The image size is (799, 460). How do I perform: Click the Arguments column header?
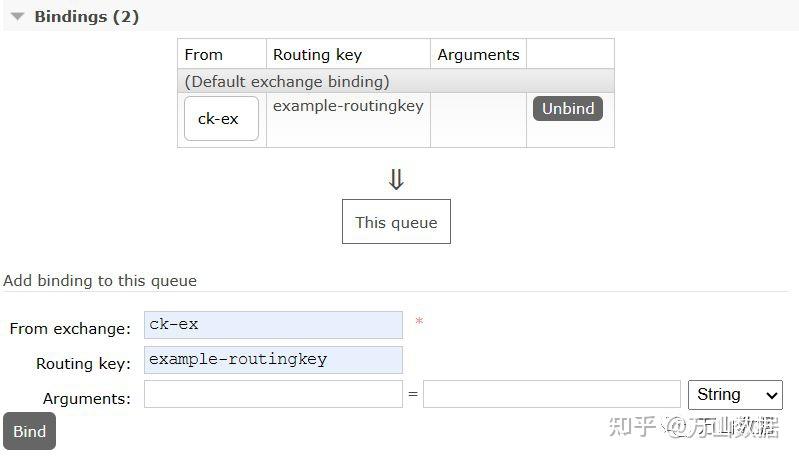click(x=478, y=55)
